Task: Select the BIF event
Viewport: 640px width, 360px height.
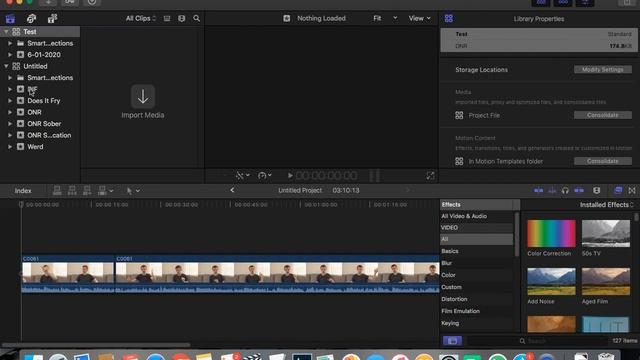Action: pyautogui.click(x=32, y=89)
